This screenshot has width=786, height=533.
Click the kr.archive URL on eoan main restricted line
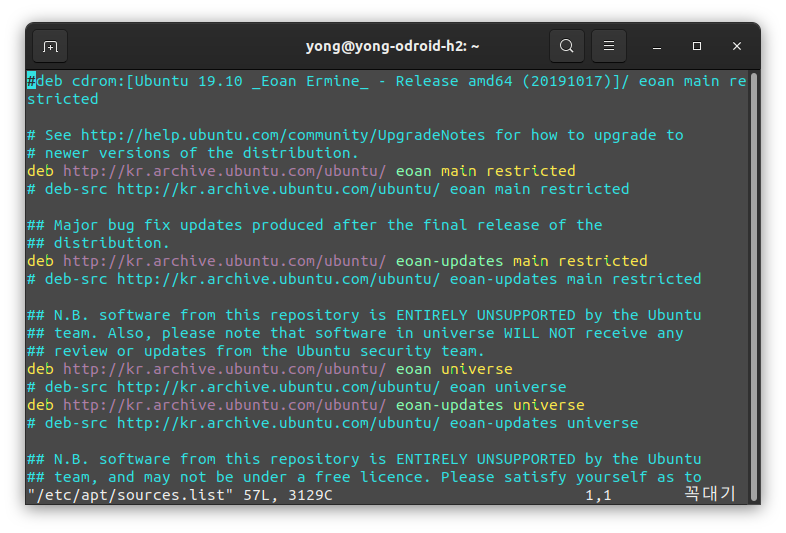click(225, 171)
